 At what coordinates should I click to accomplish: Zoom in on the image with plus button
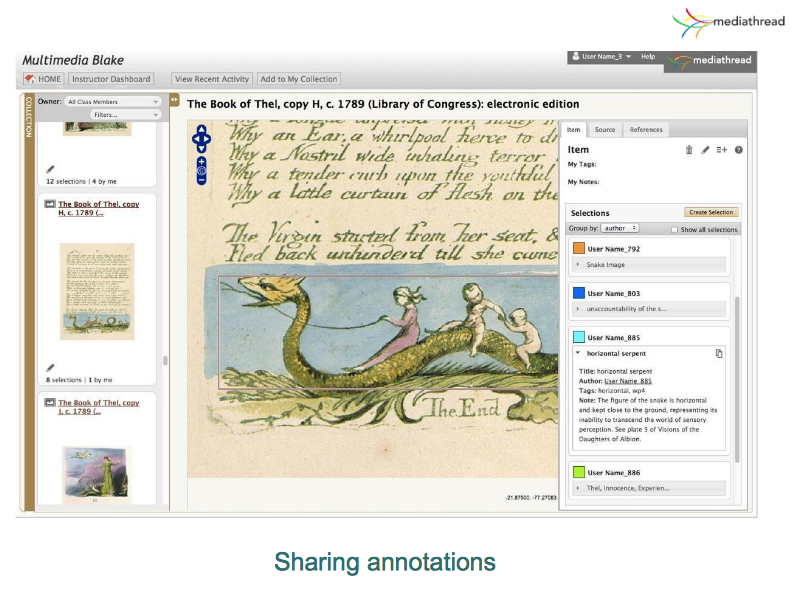click(x=201, y=160)
